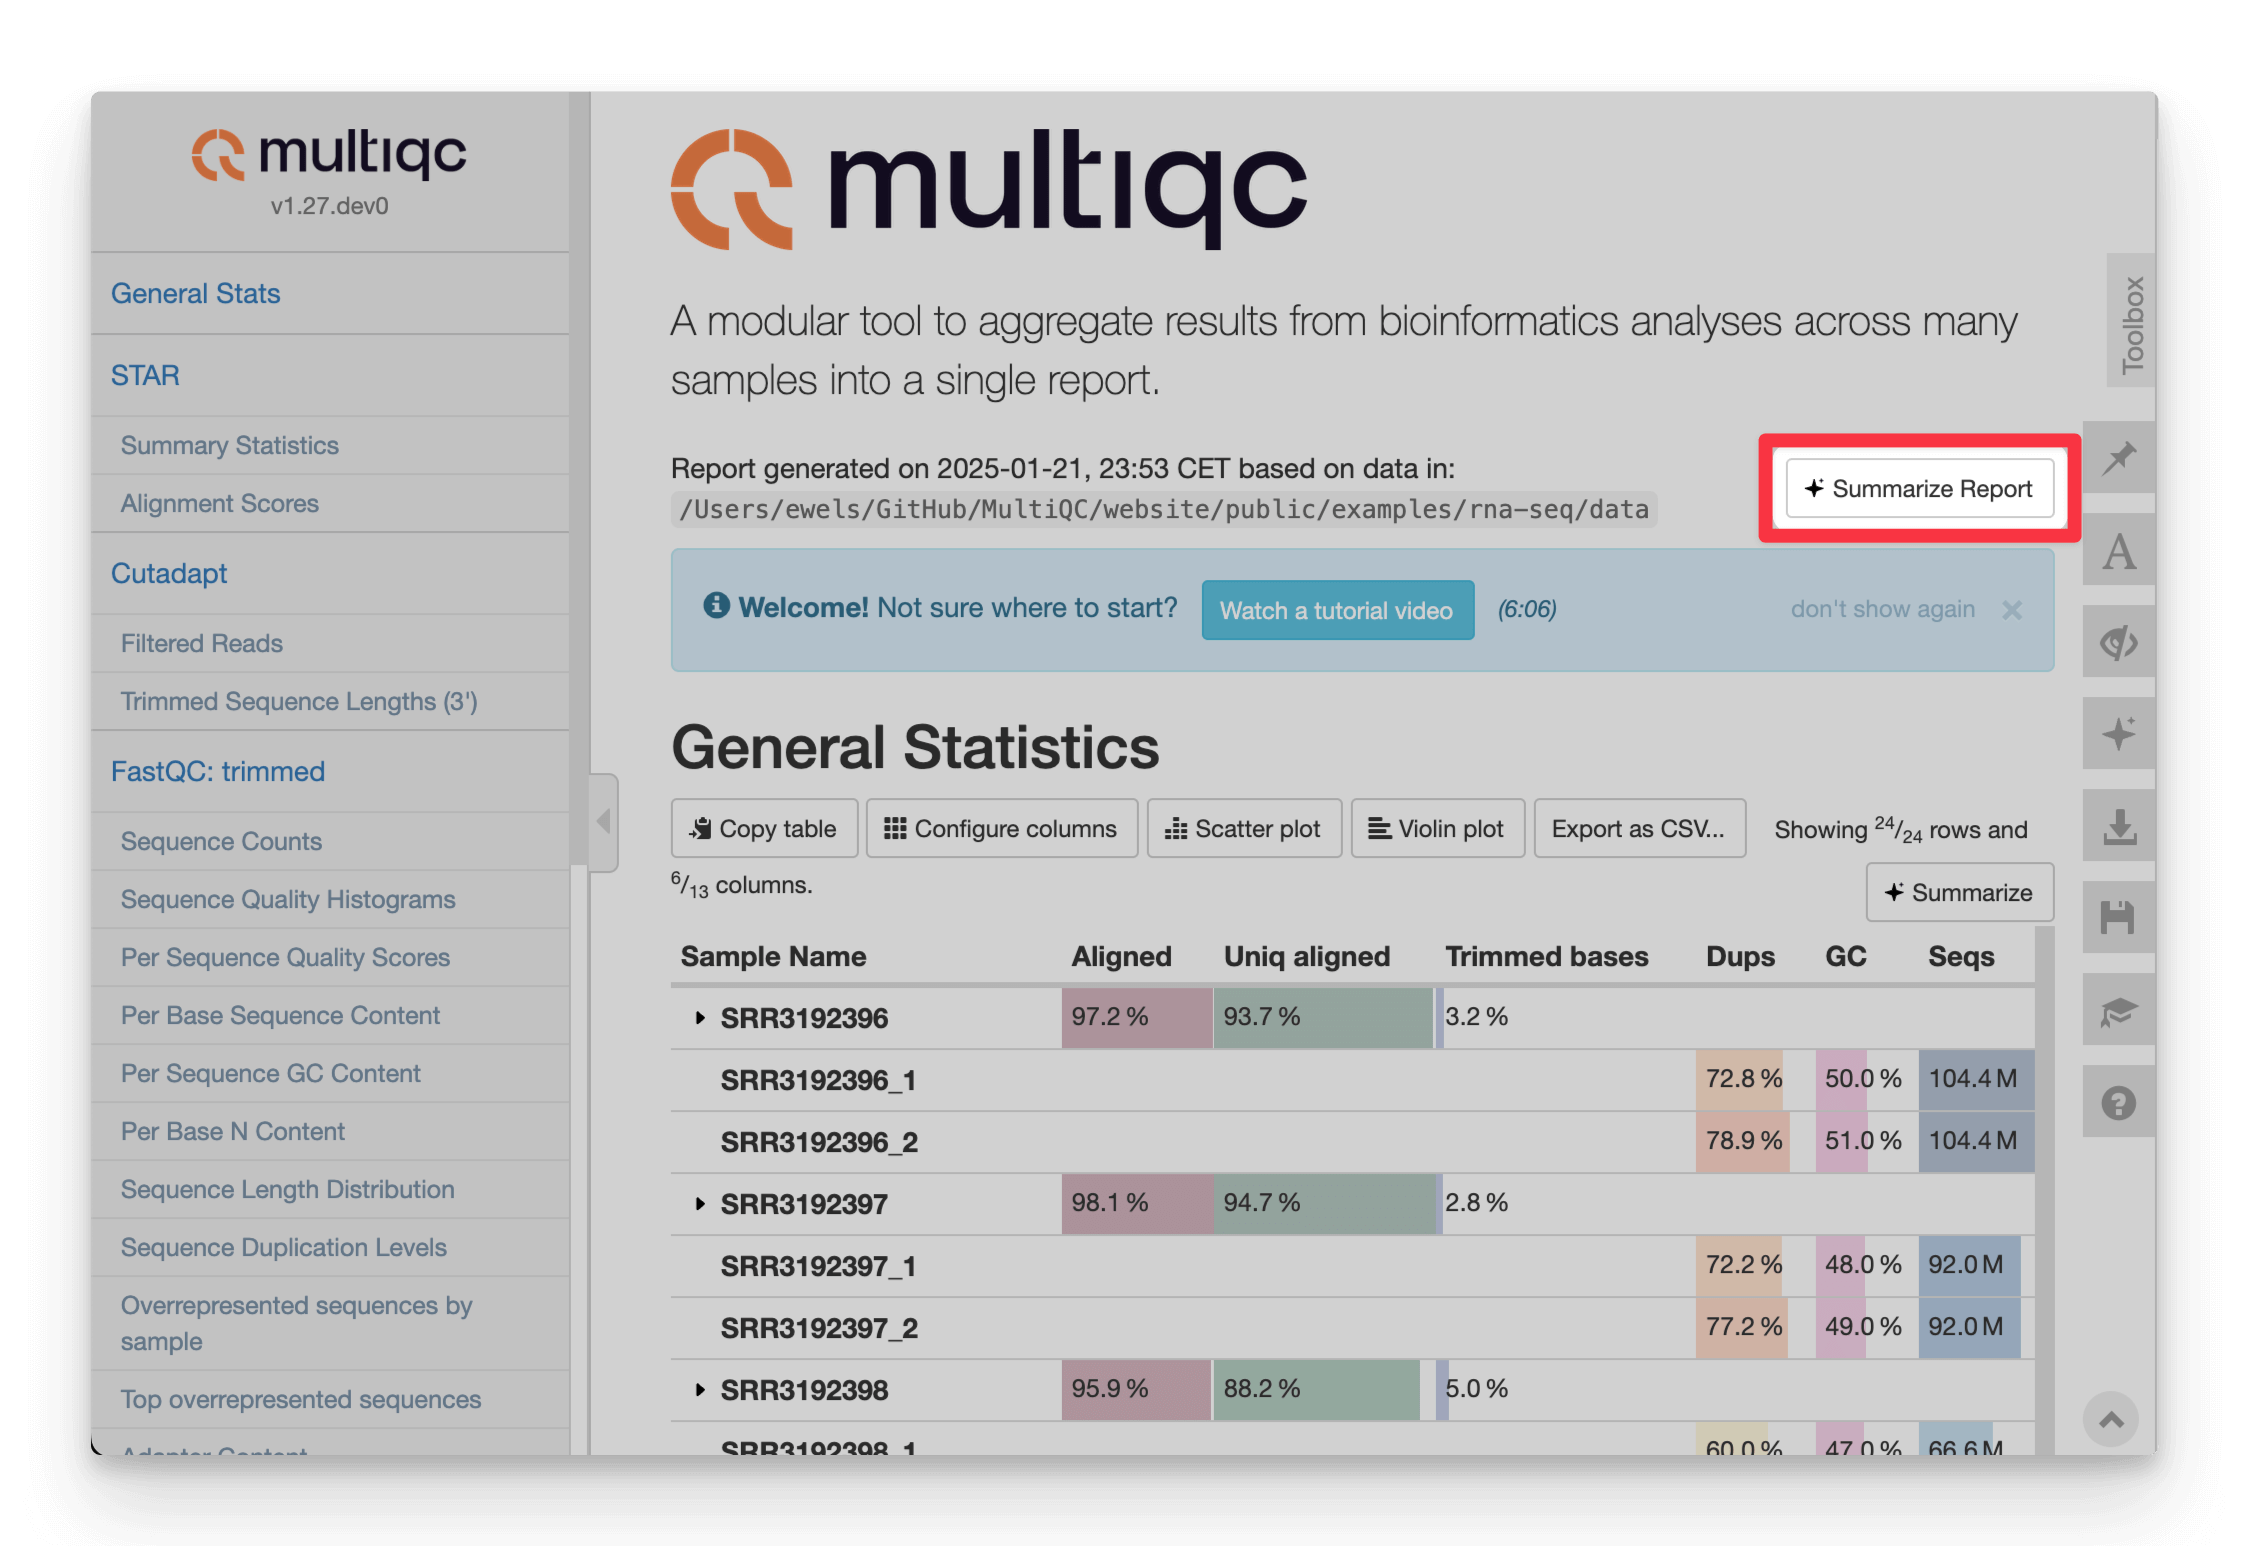Select the pin icon to highlight samples
The width and height of the screenshot is (2250, 1546).
point(2119,457)
